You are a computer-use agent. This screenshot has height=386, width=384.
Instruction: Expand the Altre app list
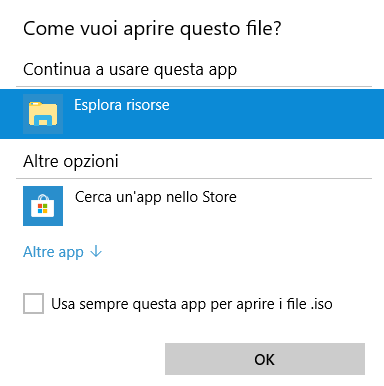(x=62, y=252)
